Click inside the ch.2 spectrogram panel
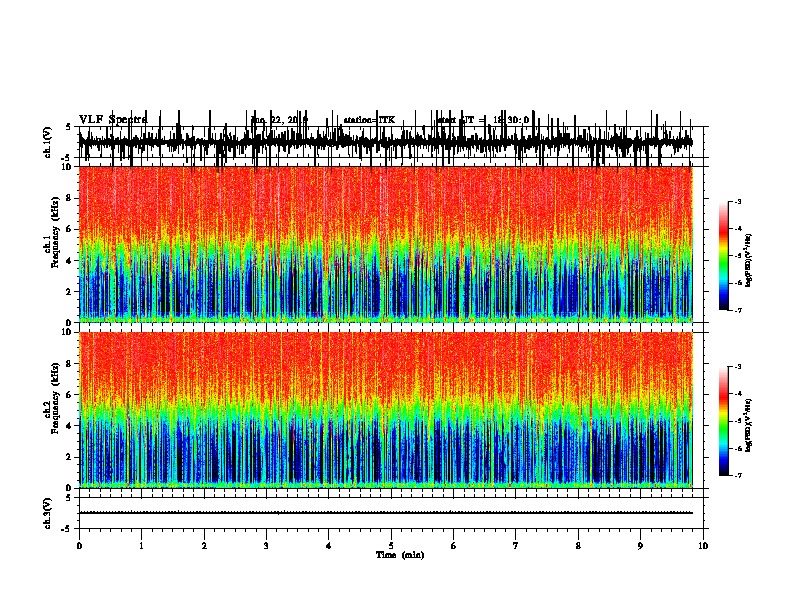Image resolution: width=792 pixels, height=612 pixels. click(385, 410)
